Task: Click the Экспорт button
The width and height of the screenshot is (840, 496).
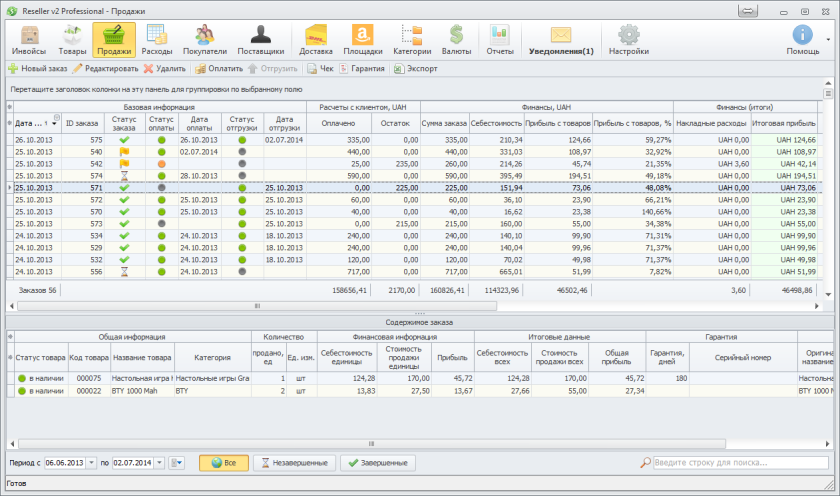Action: click(414, 69)
